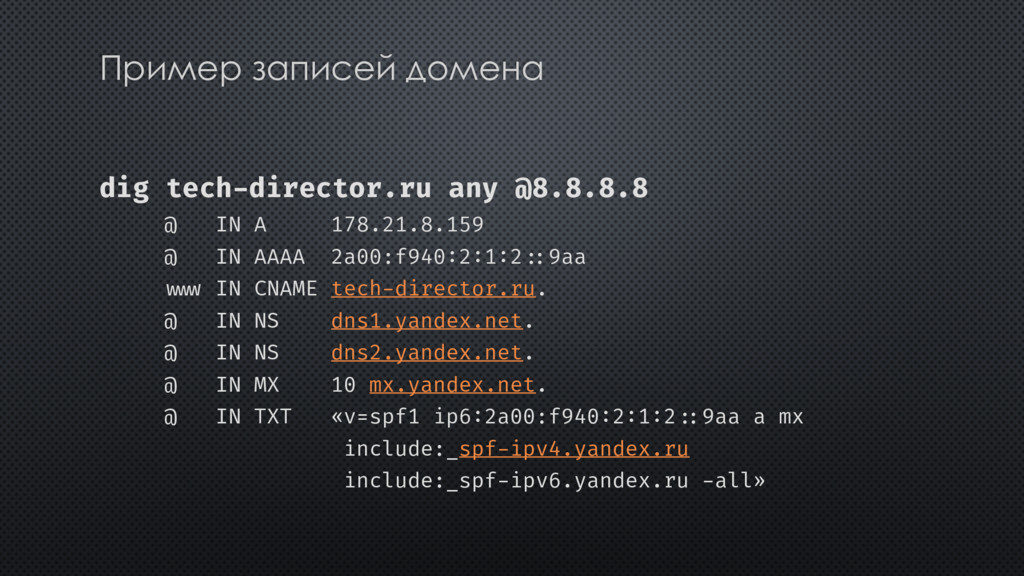
Task: Click the 'IN A' record type
Action: pyautogui.click(x=242, y=225)
